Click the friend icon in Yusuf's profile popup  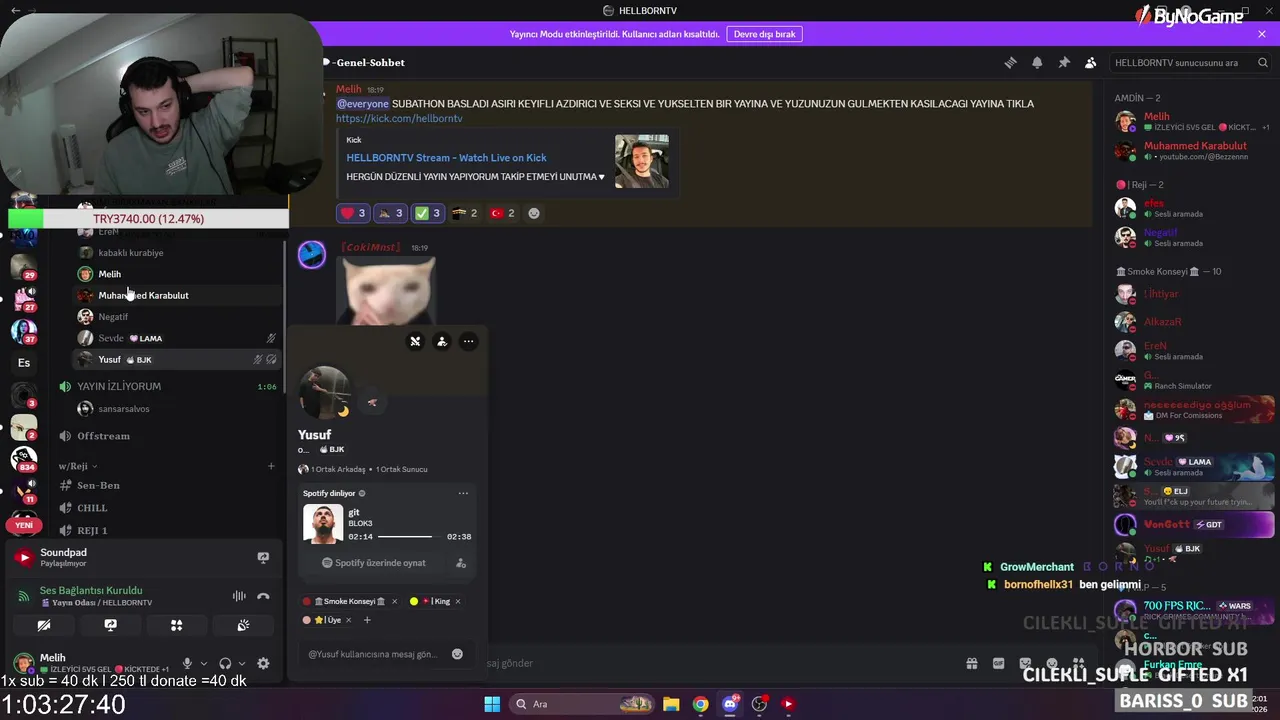(442, 341)
